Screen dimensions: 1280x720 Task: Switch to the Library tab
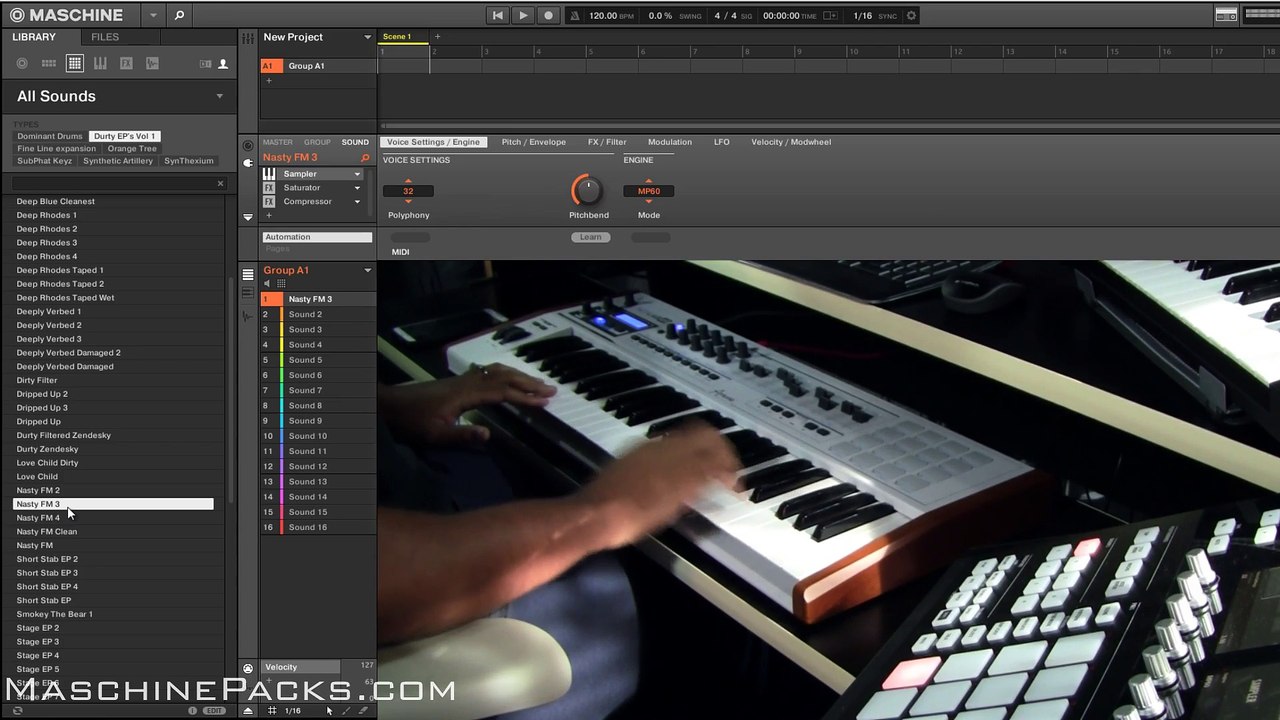34,37
